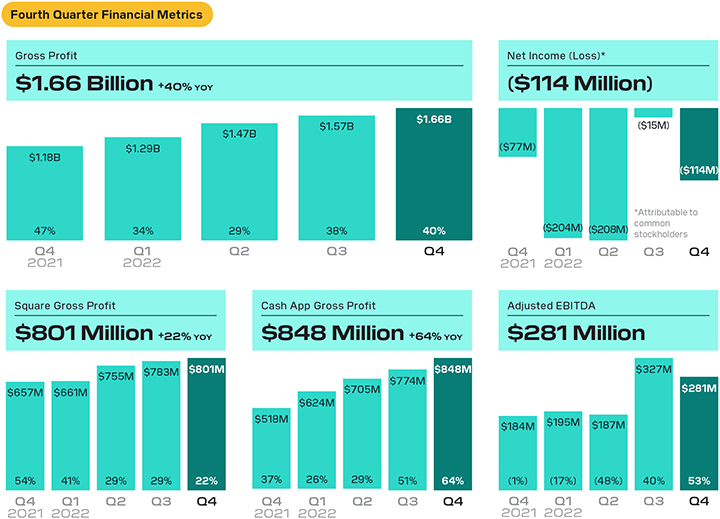The height and width of the screenshot is (519, 720).
Task: Select the $1.57B Q3 gross profit bar
Action: click(x=337, y=178)
